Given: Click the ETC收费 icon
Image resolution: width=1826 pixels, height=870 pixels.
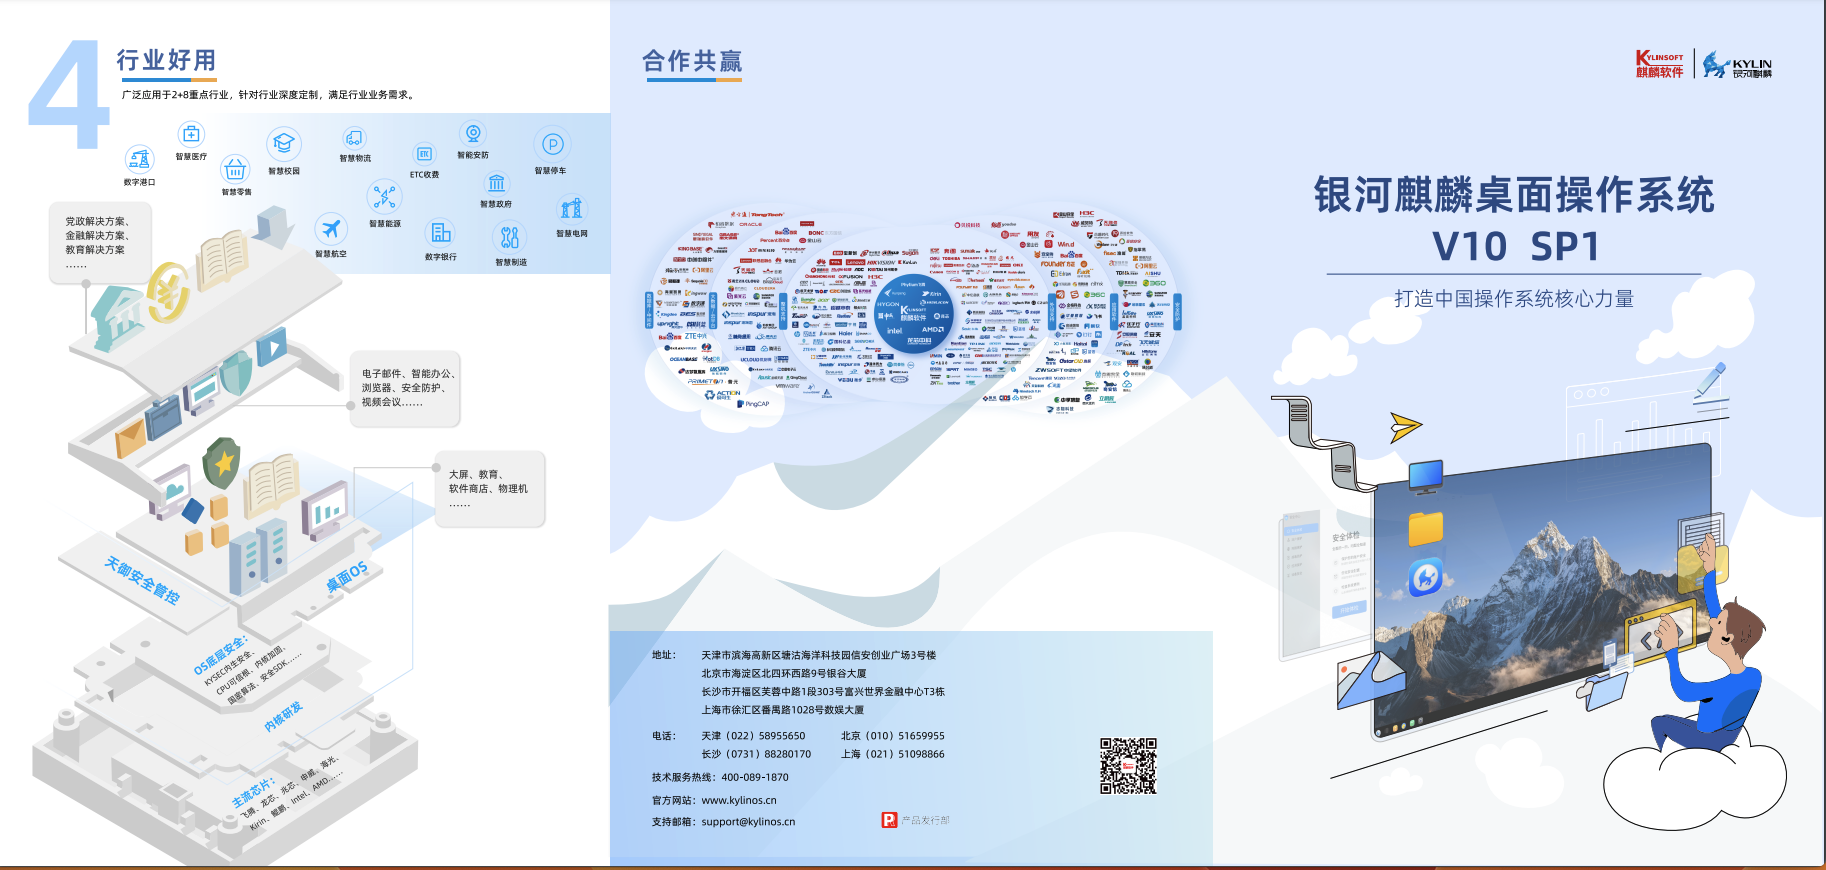Looking at the screenshot, I should (x=424, y=154).
